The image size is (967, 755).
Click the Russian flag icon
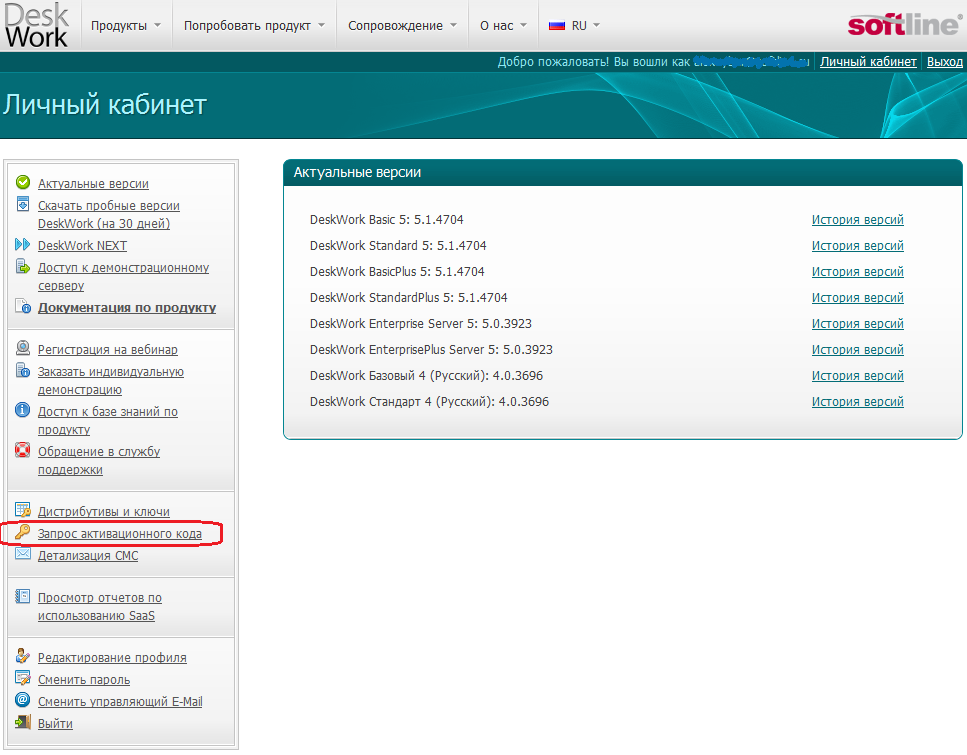pyautogui.click(x=557, y=26)
